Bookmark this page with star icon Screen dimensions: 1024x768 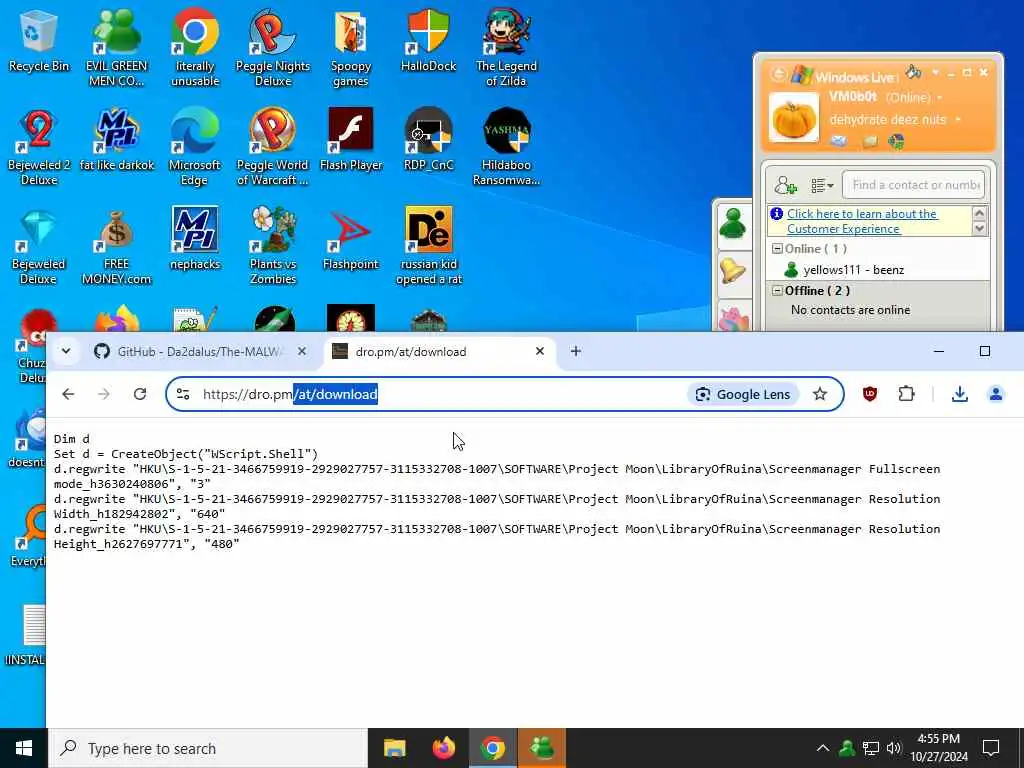(820, 394)
